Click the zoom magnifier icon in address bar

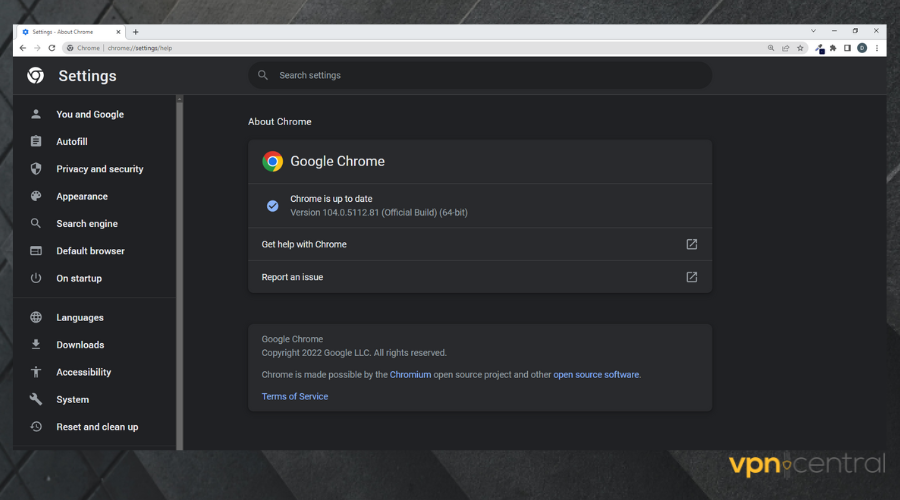pyautogui.click(x=771, y=48)
